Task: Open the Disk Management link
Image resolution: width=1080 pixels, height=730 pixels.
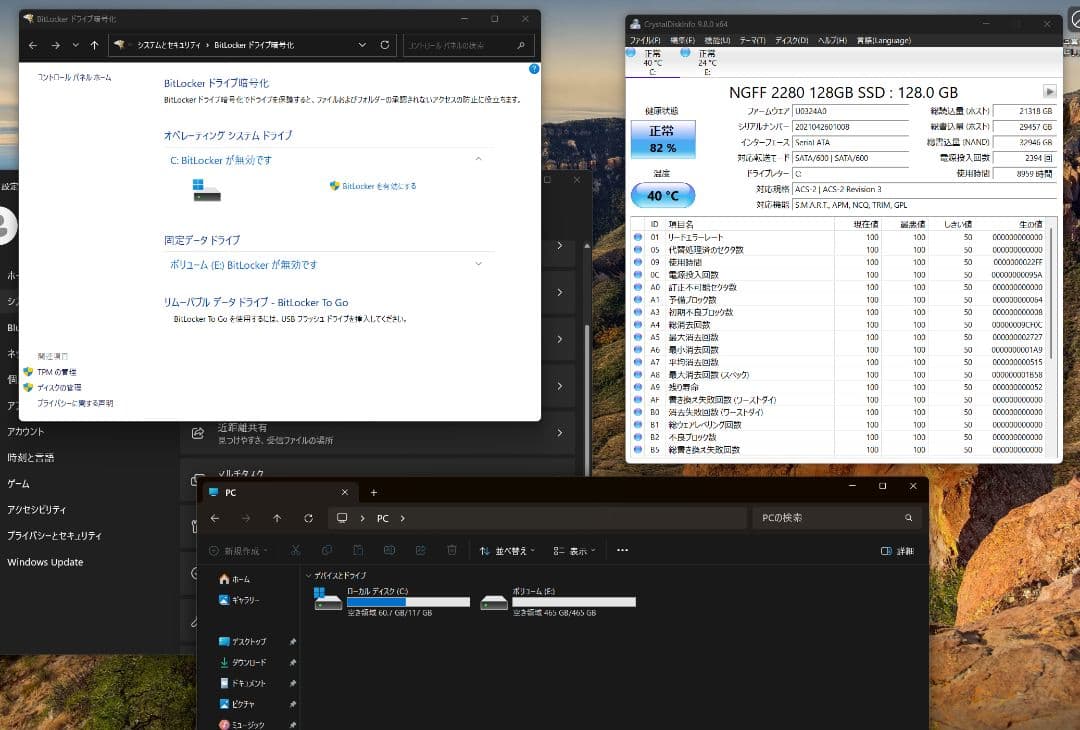Action: (59, 388)
